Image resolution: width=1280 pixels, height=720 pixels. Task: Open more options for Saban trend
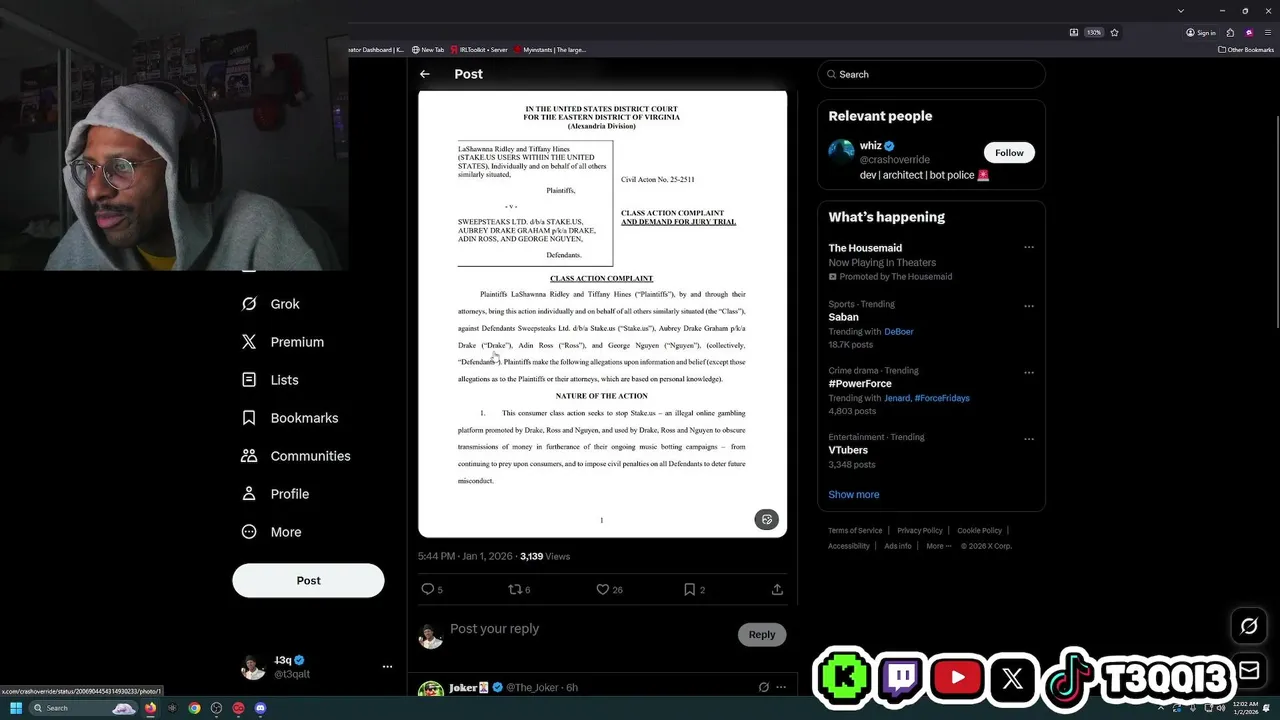(1028, 306)
